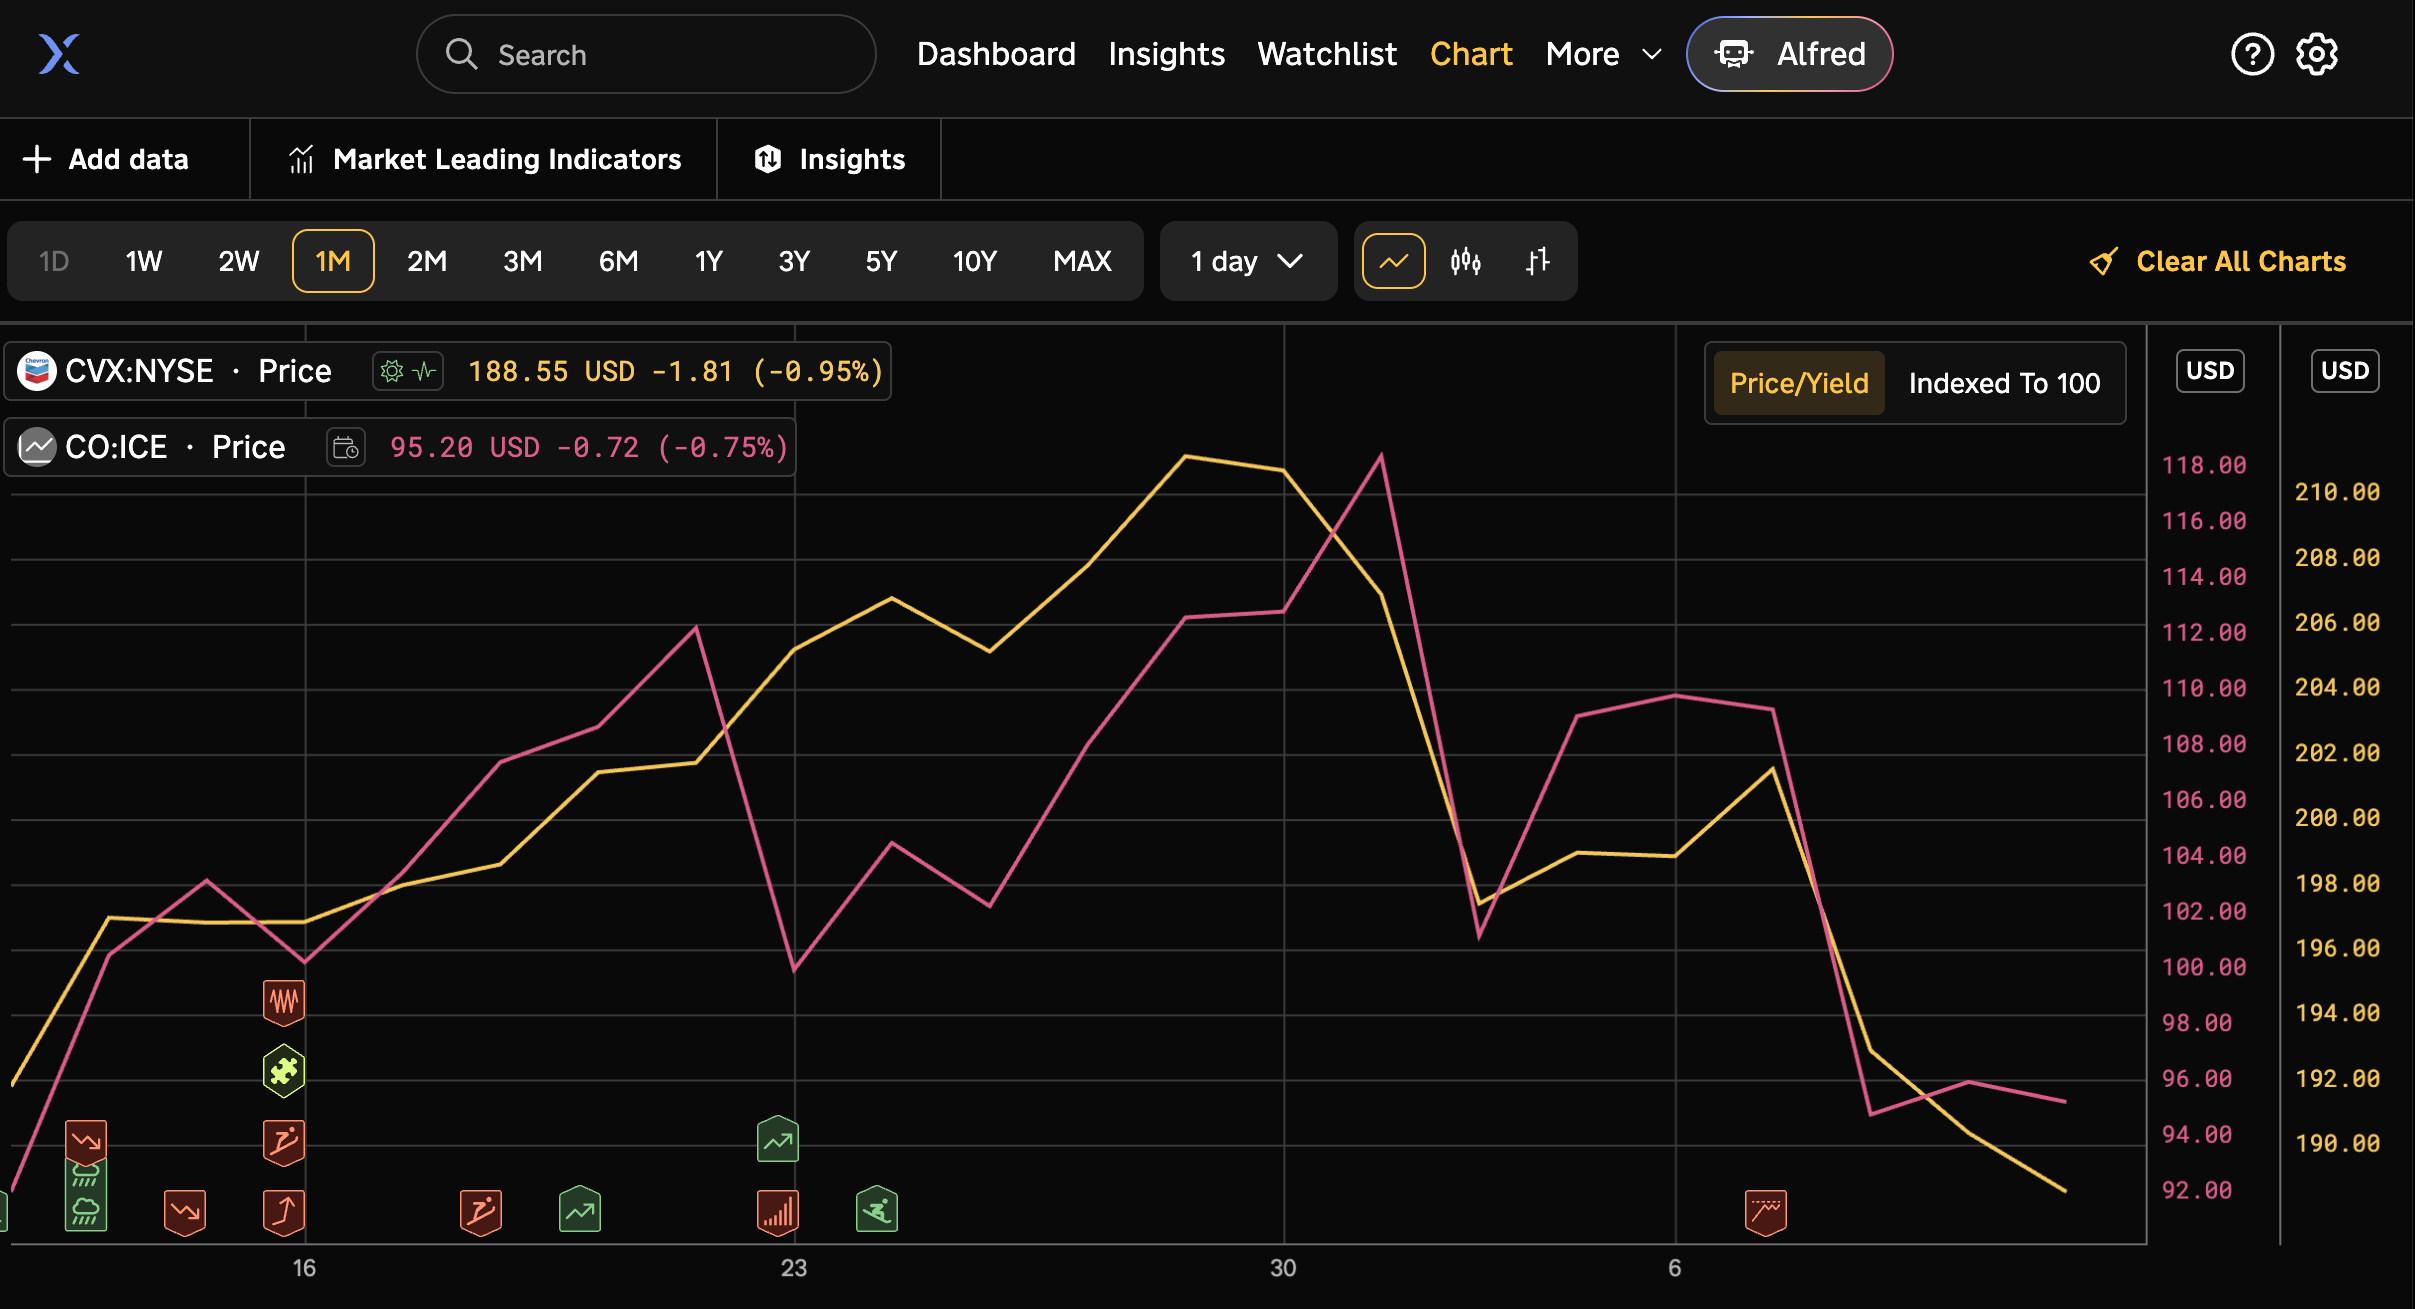The width and height of the screenshot is (2415, 1309).
Task: Open the left USD currency selector
Action: (x=2210, y=371)
